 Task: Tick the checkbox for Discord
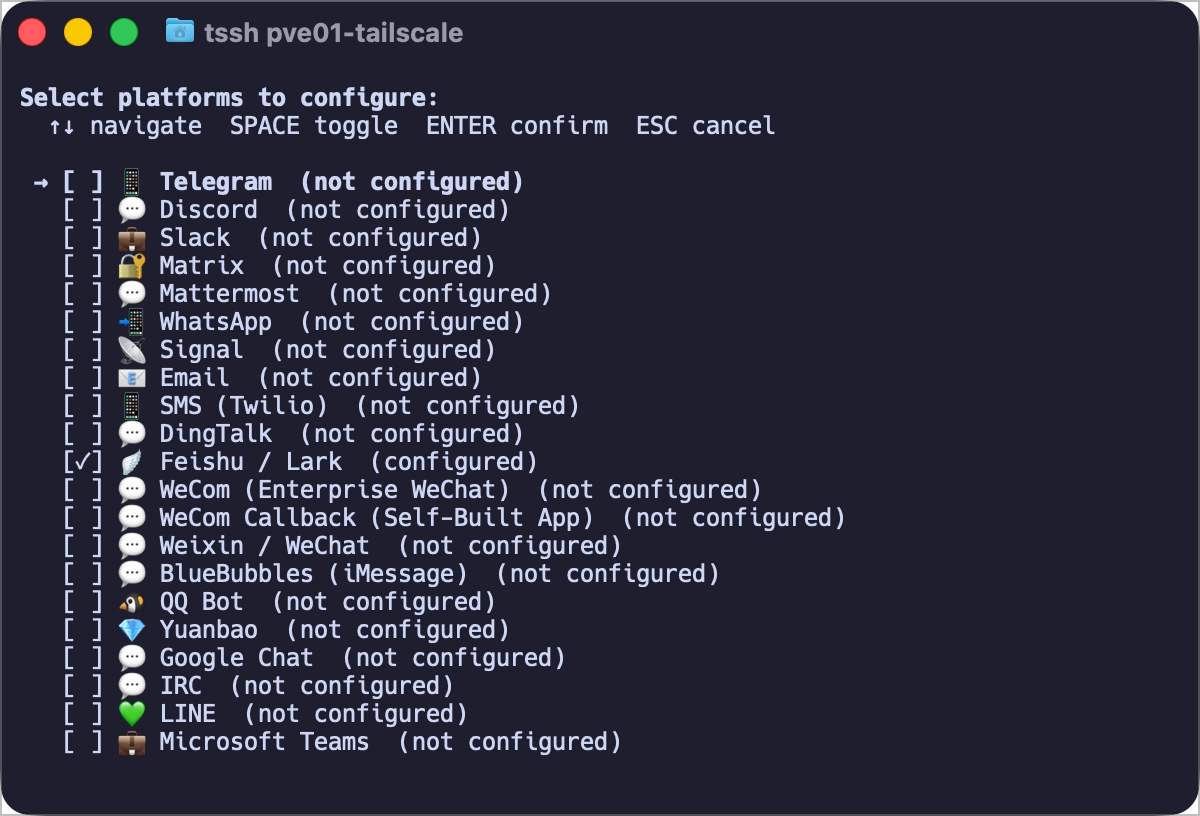(x=82, y=210)
